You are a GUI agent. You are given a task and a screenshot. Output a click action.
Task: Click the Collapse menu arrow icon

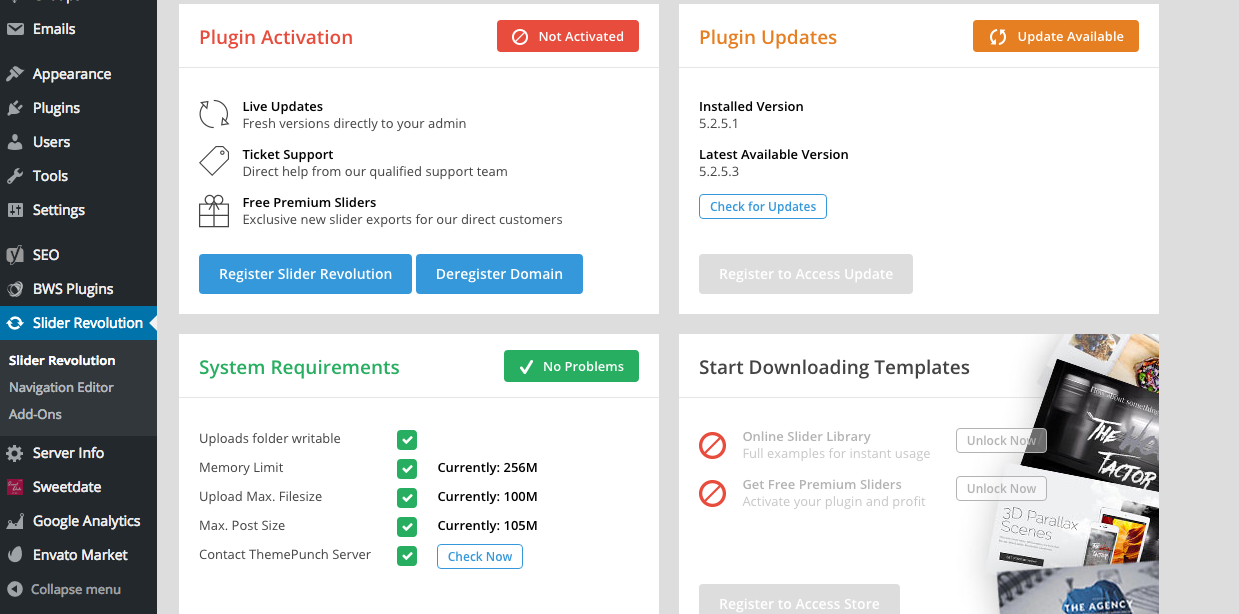pos(15,589)
